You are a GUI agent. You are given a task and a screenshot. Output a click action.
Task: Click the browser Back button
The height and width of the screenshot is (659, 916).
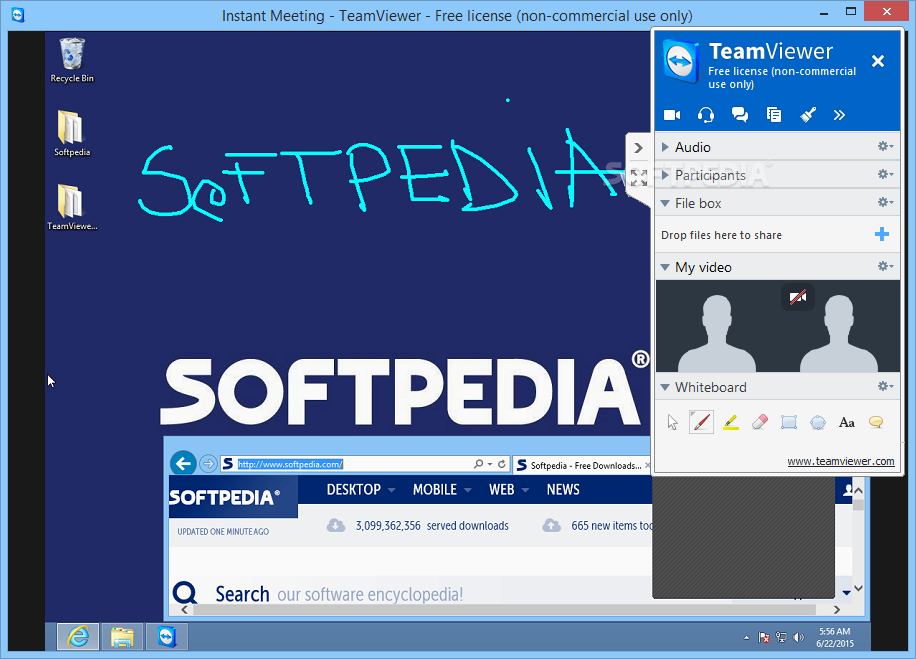[x=183, y=464]
